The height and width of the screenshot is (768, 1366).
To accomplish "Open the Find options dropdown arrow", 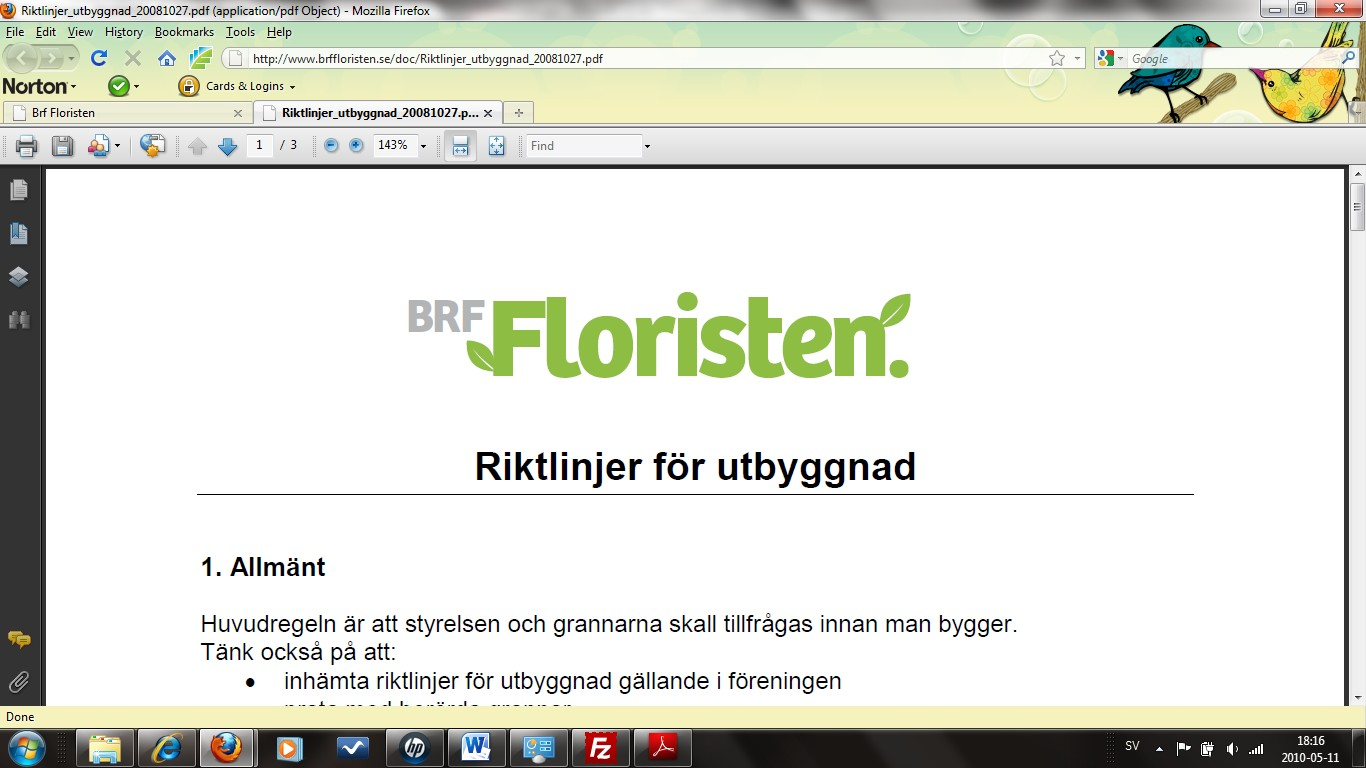I will [x=647, y=146].
